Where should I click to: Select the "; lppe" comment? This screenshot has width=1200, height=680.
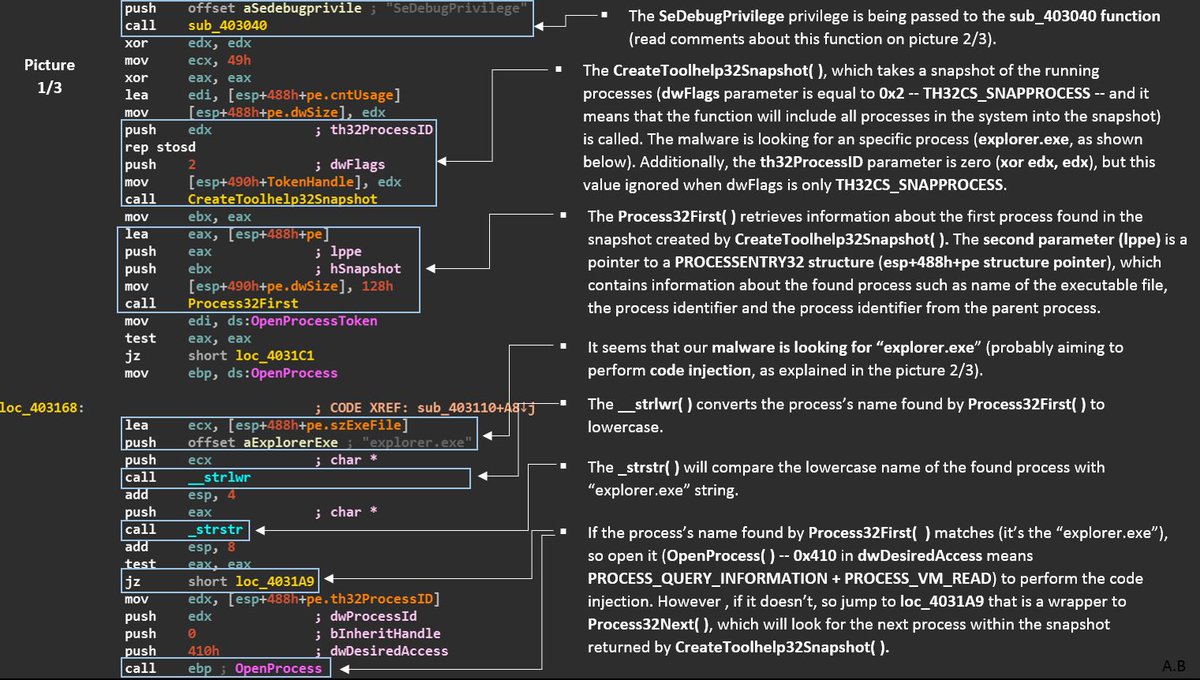coord(338,251)
